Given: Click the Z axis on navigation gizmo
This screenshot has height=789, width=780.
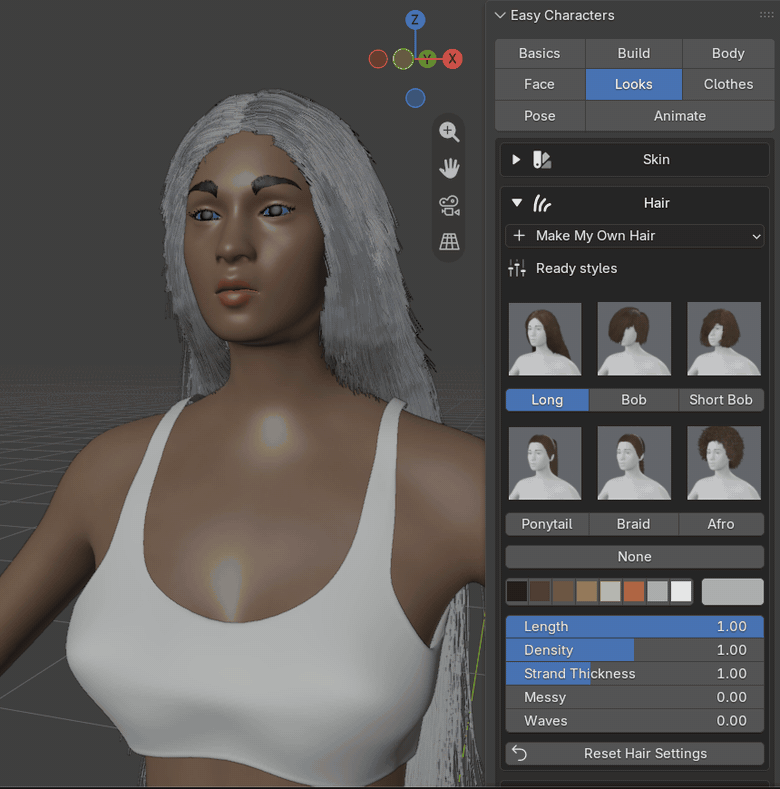Looking at the screenshot, I should click(415, 20).
